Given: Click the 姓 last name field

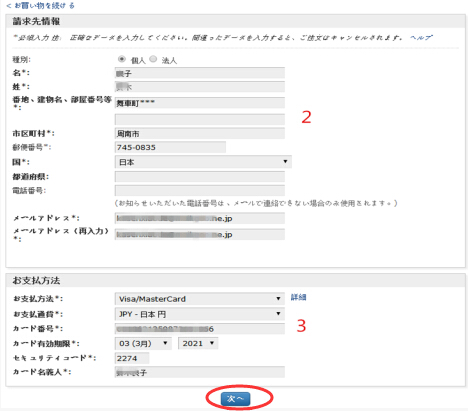Looking at the screenshot, I should (200, 87).
